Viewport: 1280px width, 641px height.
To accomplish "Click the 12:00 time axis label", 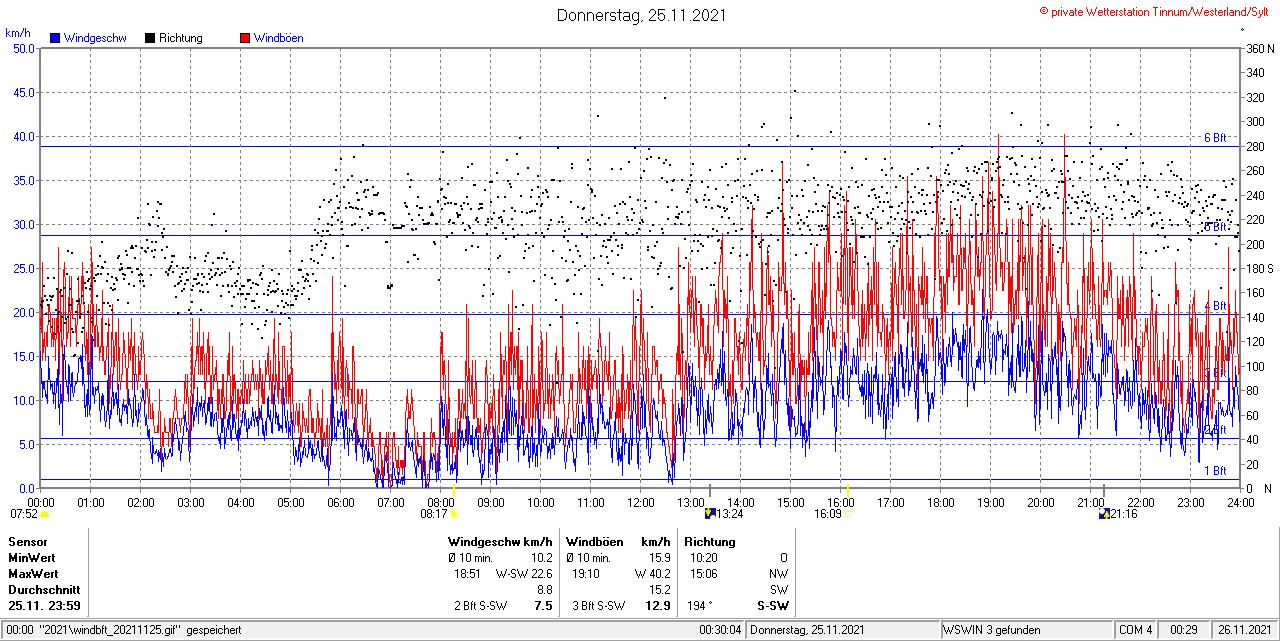I will [641, 502].
